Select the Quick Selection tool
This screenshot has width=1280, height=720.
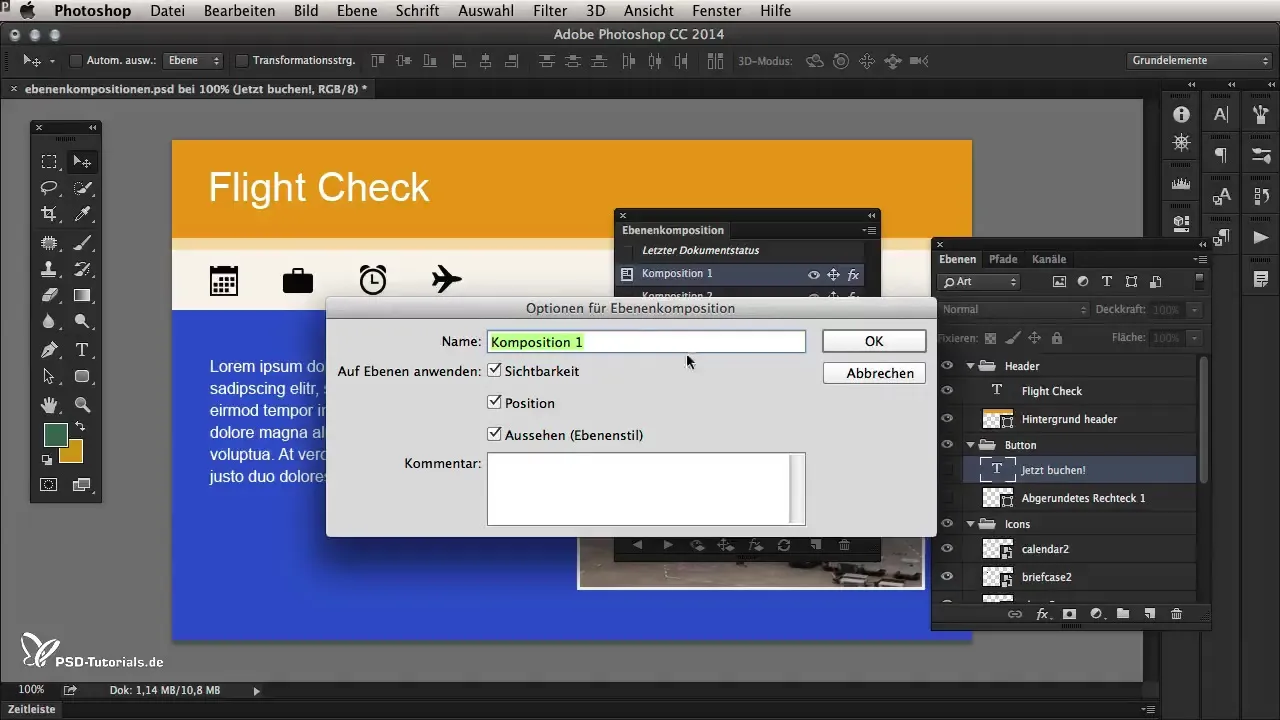pos(82,188)
